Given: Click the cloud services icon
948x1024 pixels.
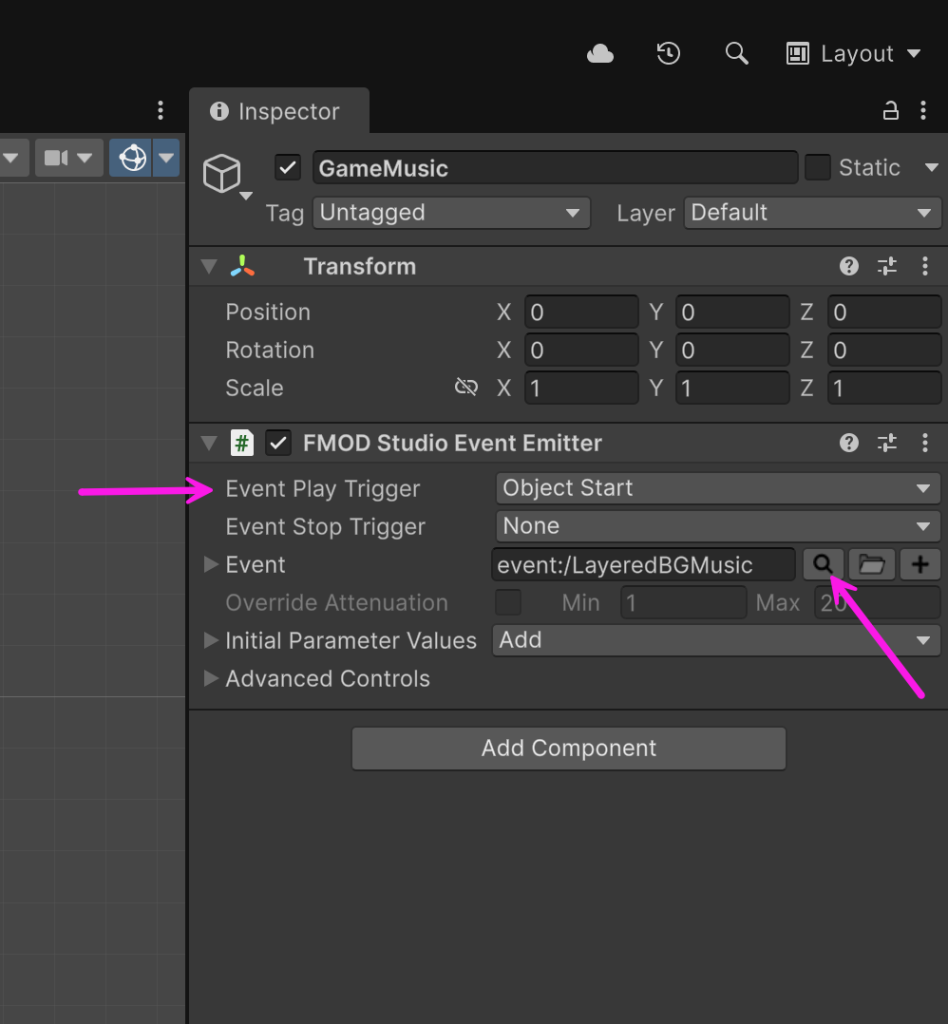Looking at the screenshot, I should tap(600, 54).
